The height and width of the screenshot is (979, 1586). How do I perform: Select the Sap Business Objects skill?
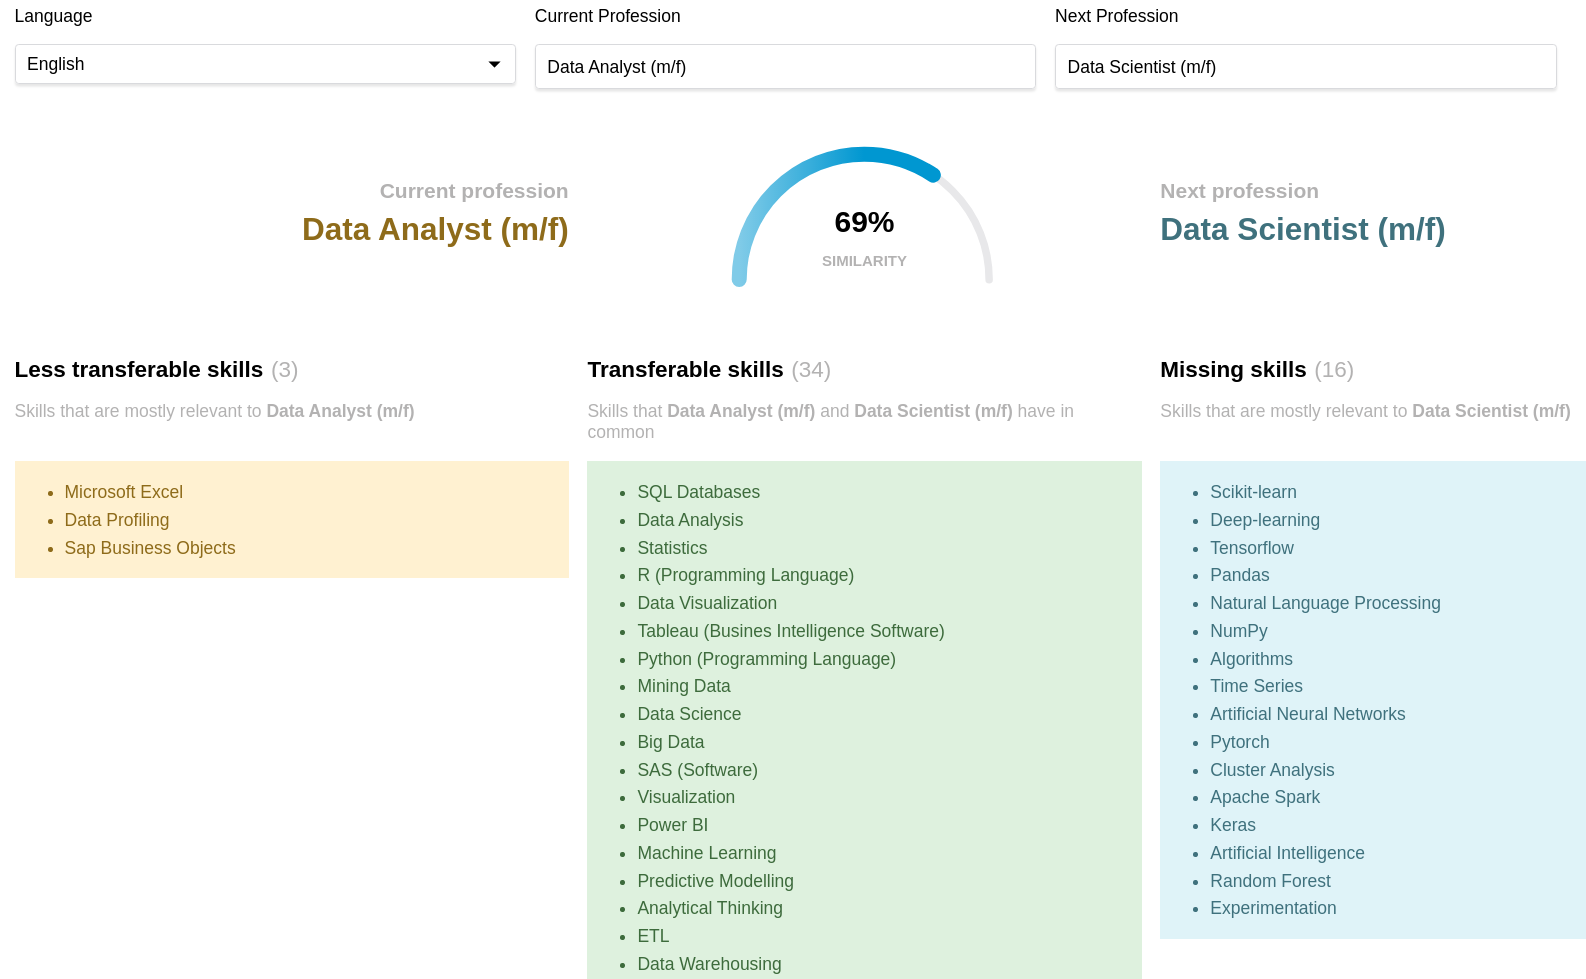(149, 548)
